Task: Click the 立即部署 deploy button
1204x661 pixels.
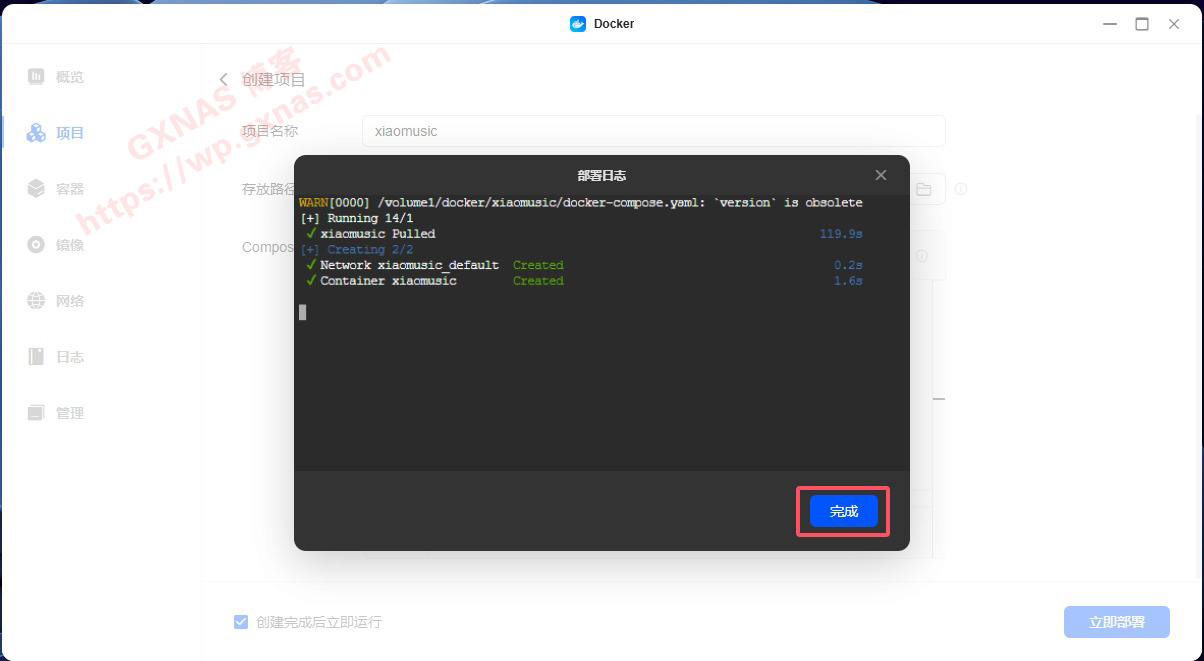Action: point(1116,622)
